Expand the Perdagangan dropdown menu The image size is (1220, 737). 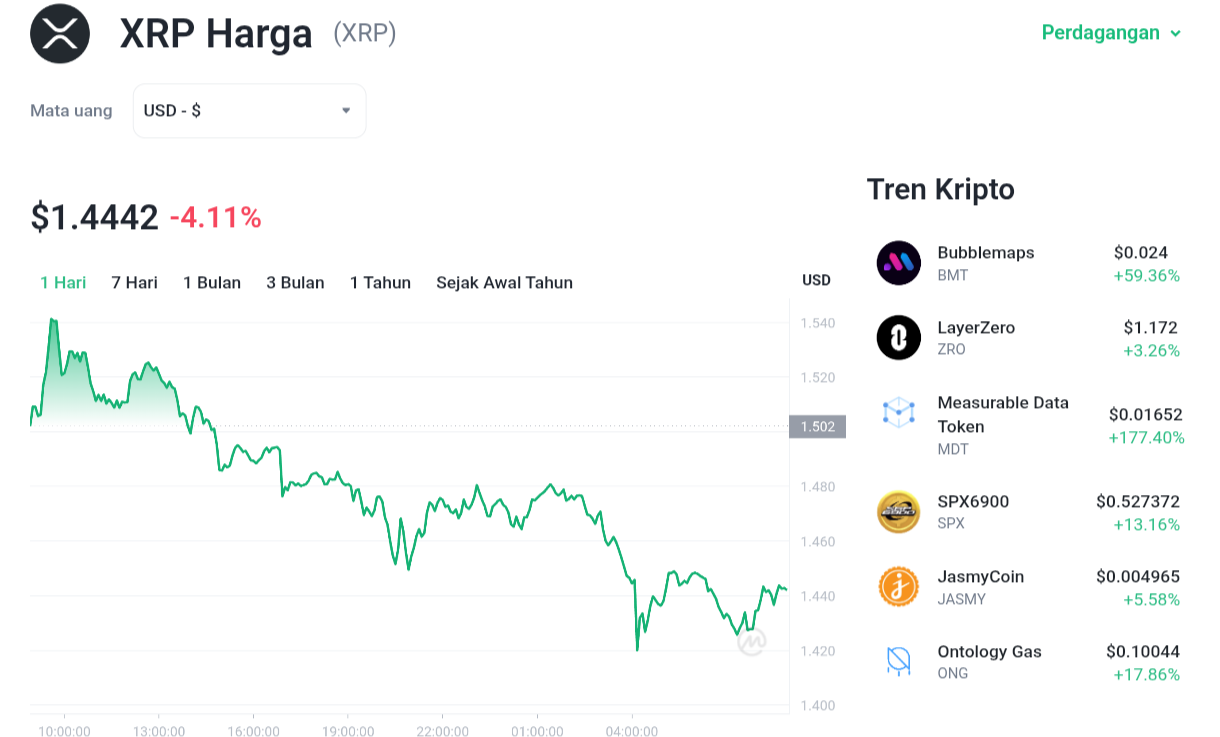[1111, 33]
